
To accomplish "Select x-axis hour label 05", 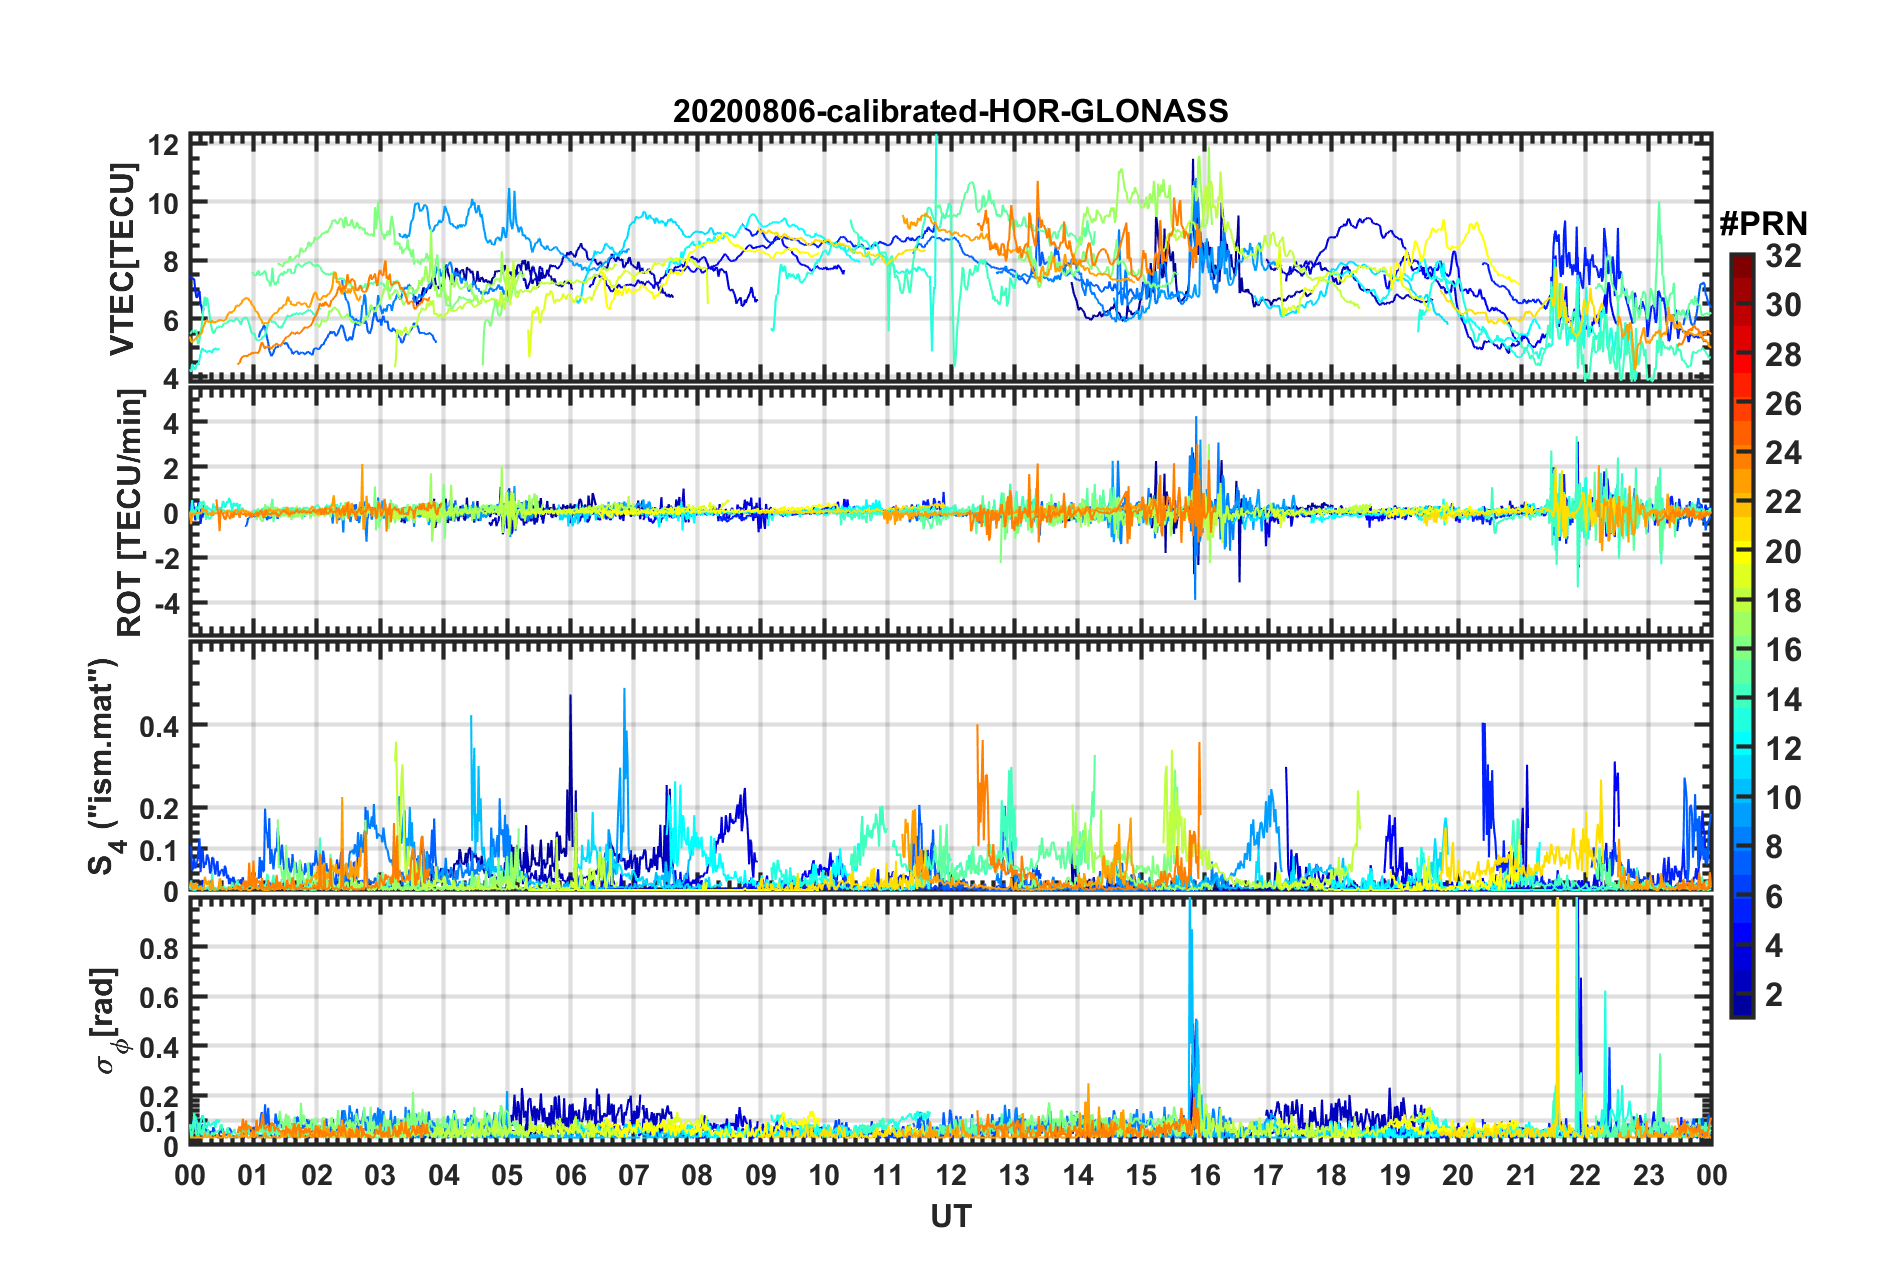I will (x=507, y=1176).
